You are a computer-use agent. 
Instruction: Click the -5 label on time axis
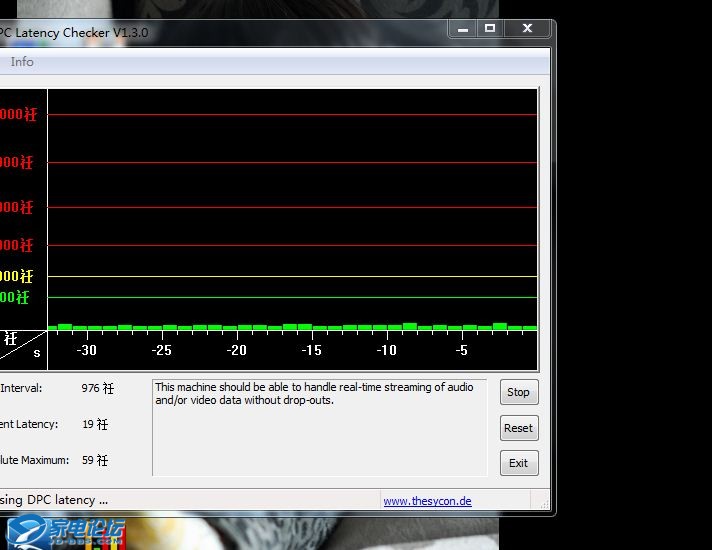461,350
